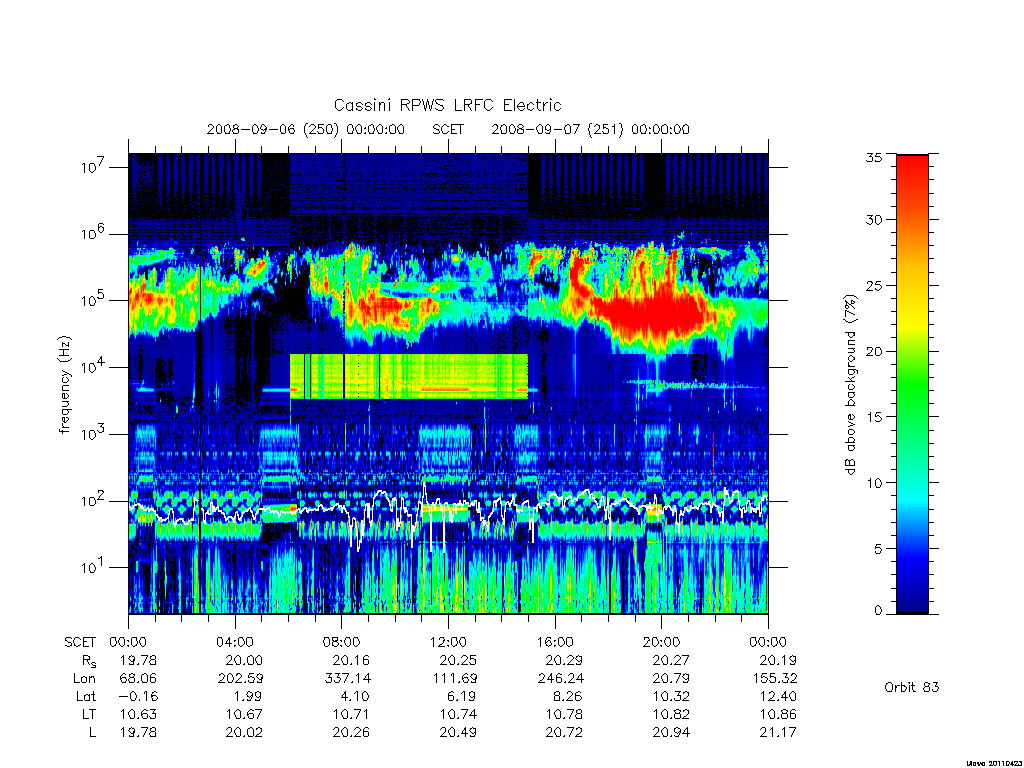This screenshot has width=1024, height=768.
Task: Click the Lon value '246.24'
Action: [560, 679]
